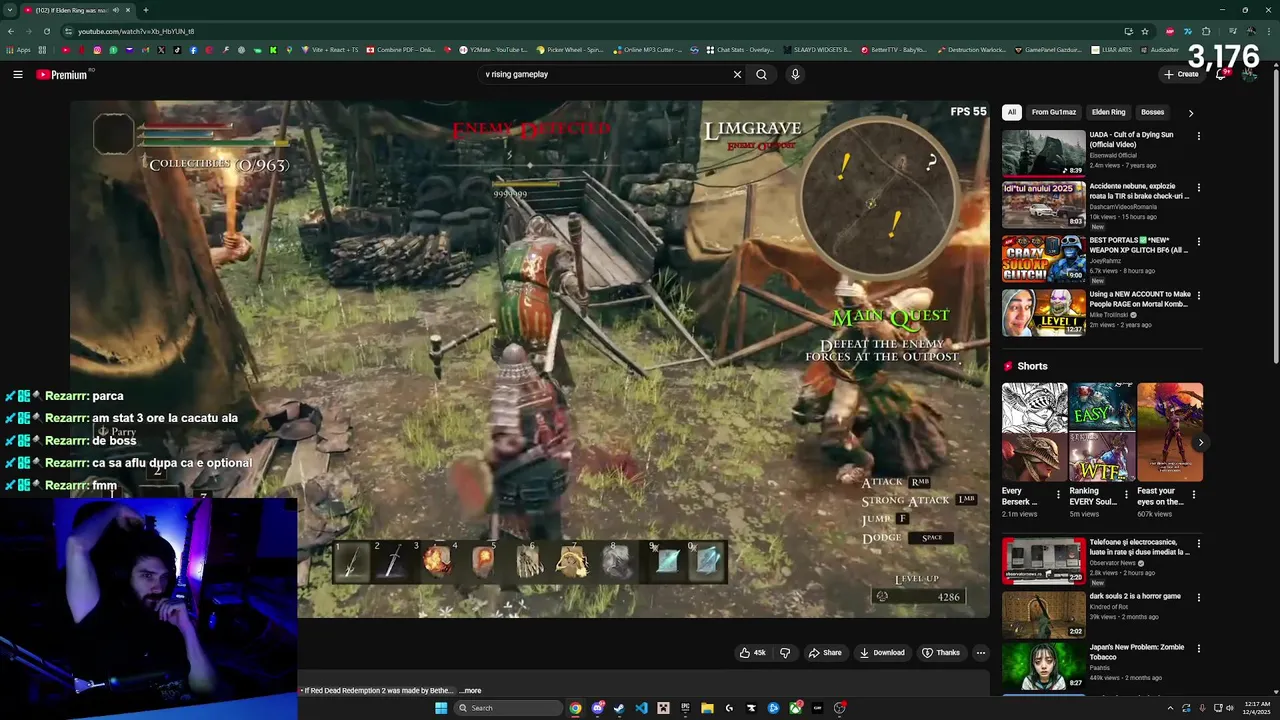Open the tab search dropdown arrow

click(9, 10)
